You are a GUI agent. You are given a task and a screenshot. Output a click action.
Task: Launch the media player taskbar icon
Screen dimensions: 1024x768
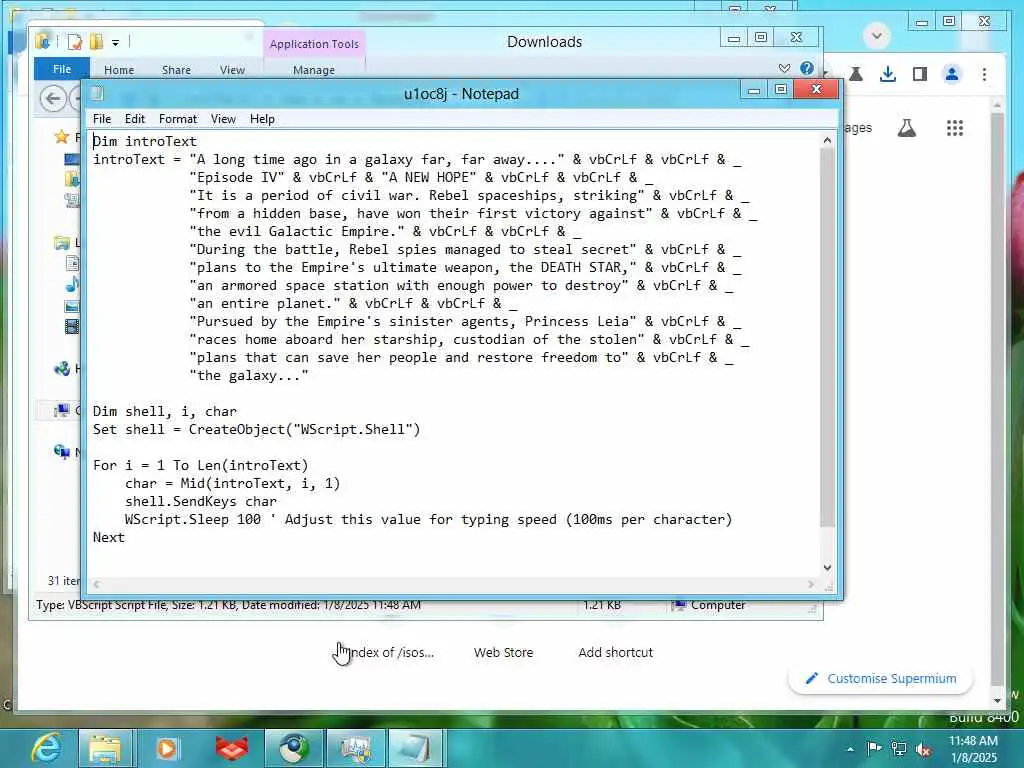167,748
